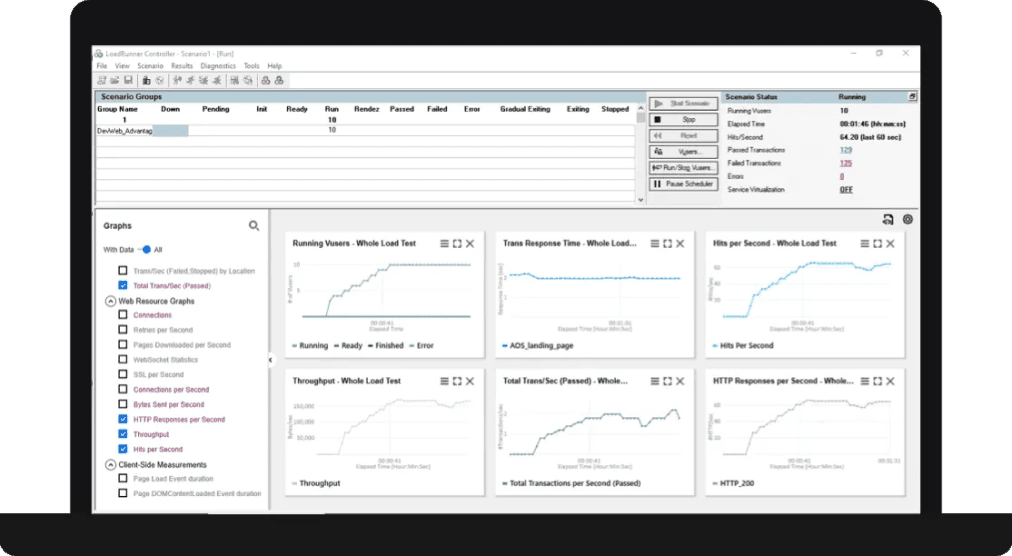Check the SSL per Second checkbox
Screen dimensions: 1012x556
tap(123, 375)
